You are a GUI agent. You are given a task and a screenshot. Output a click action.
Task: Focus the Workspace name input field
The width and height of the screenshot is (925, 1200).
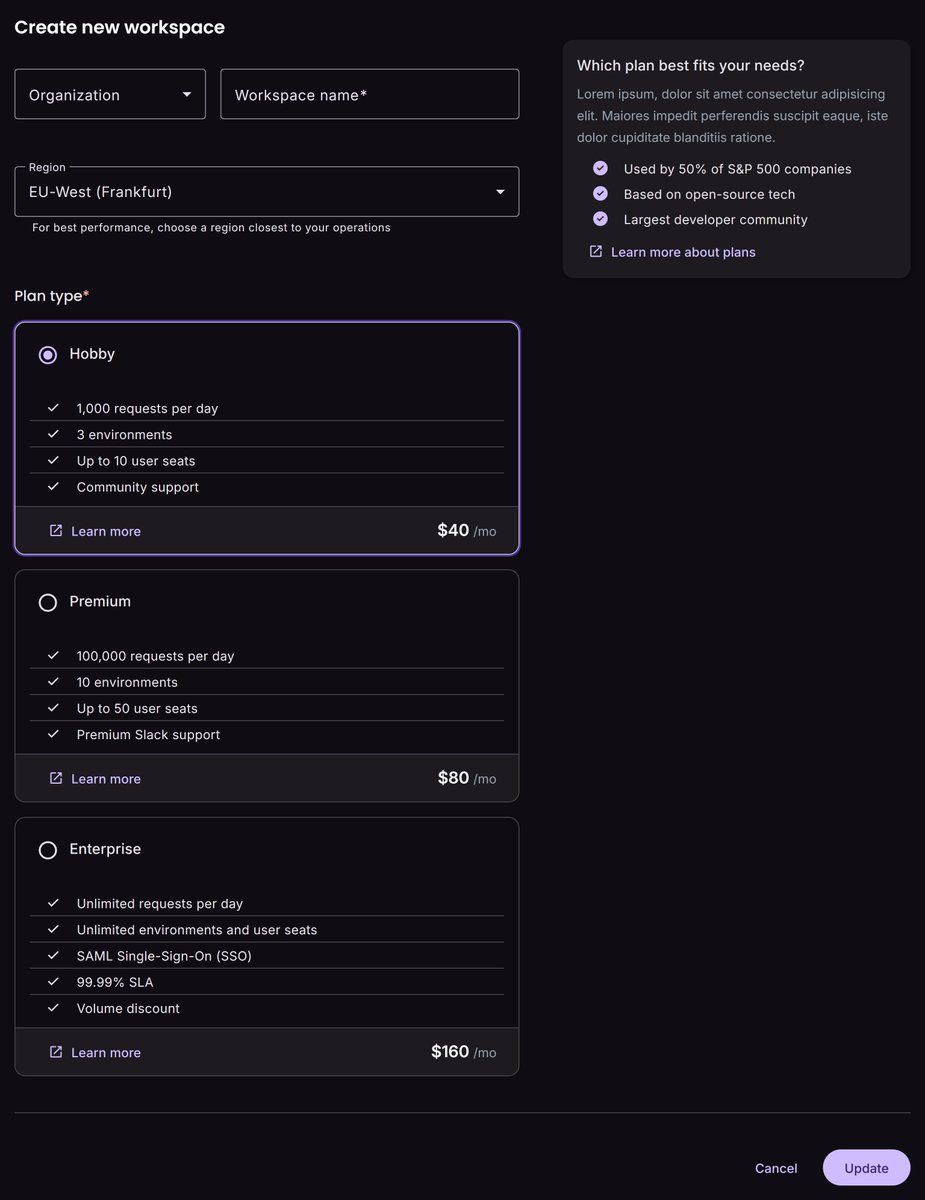pos(370,94)
